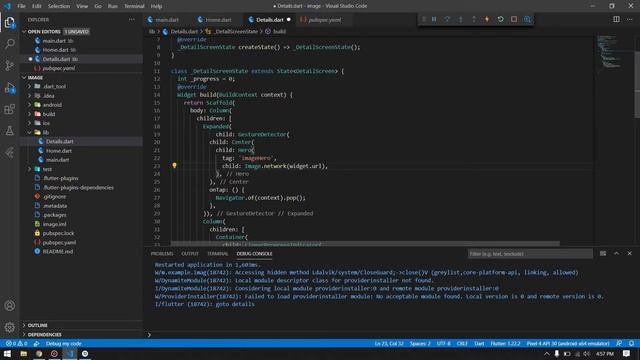Switch to the Terminal panel tab
Viewport: 640px width, 360px height.
(x=218, y=253)
